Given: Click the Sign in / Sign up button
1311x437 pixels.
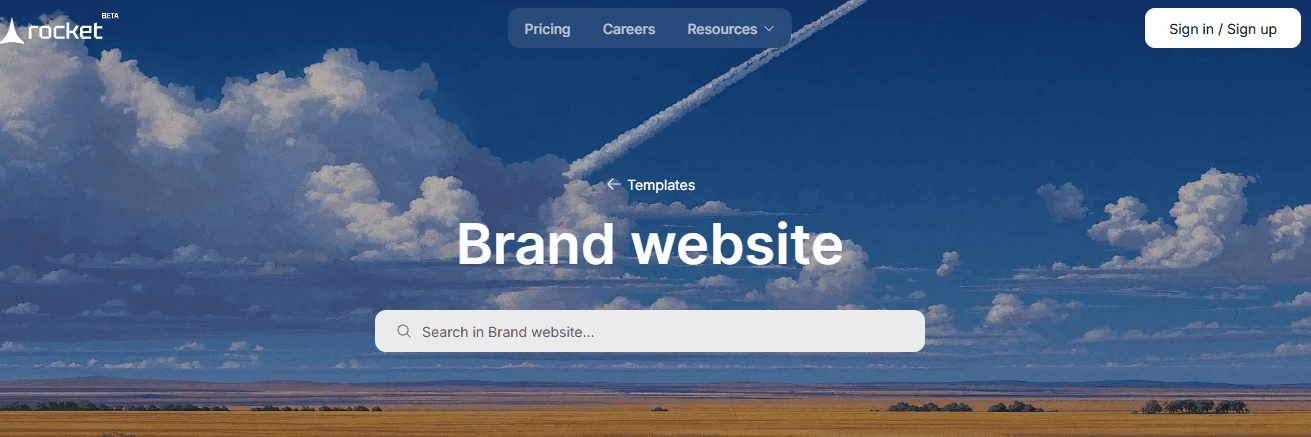Looking at the screenshot, I should (1223, 28).
